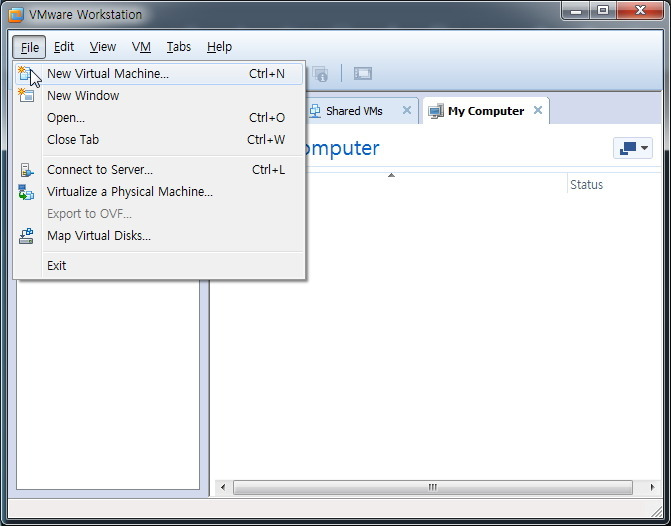Viewport: 671px width, 526px height.
Task: Click the New Virtual Machine menu icon
Action: tap(25, 74)
